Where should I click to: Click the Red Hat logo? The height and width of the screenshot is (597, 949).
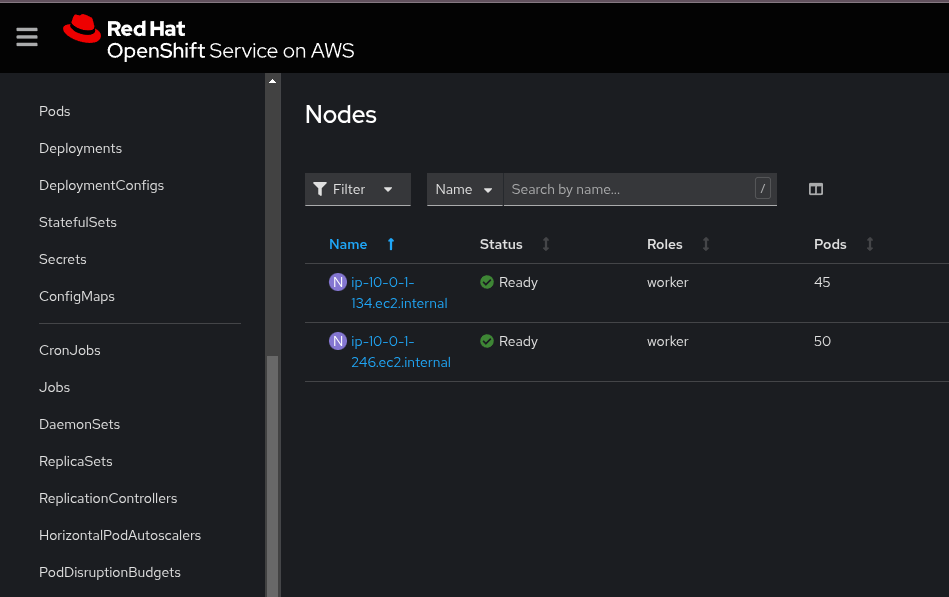coord(82,30)
